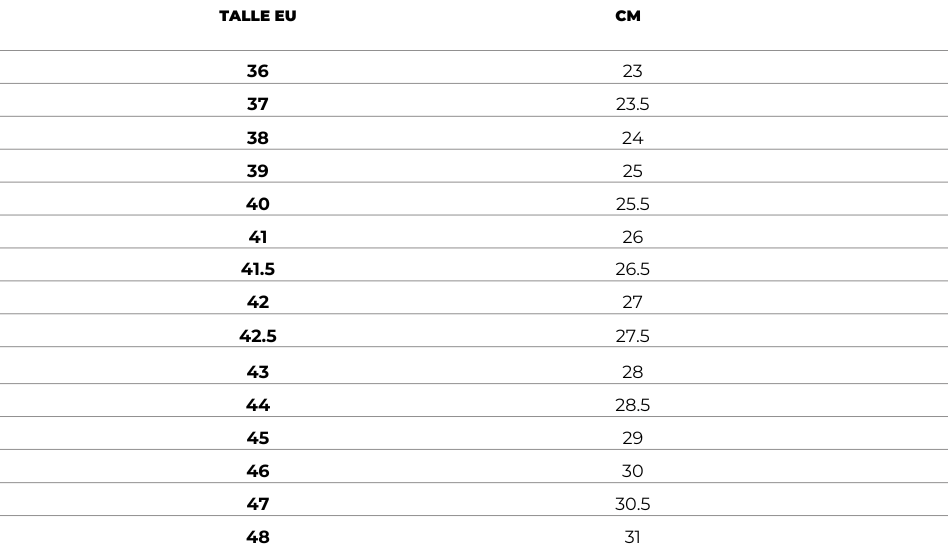This screenshot has width=948, height=557.
Task: Select EU size 42 cell
Action: [258, 302]
